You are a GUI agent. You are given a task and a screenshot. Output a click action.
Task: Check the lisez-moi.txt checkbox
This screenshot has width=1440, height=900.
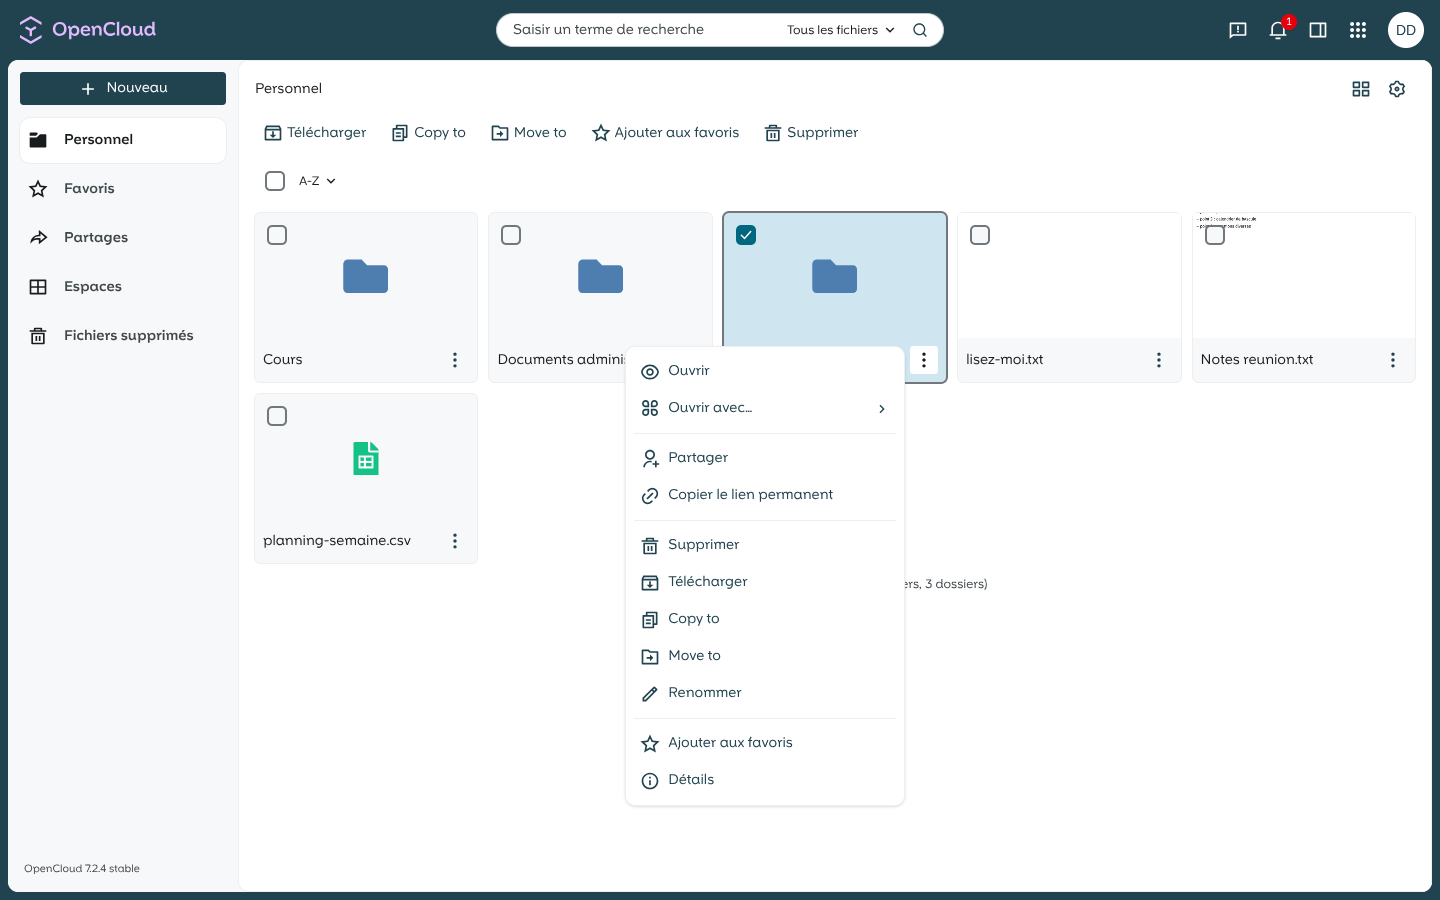[x=980, y=235]
